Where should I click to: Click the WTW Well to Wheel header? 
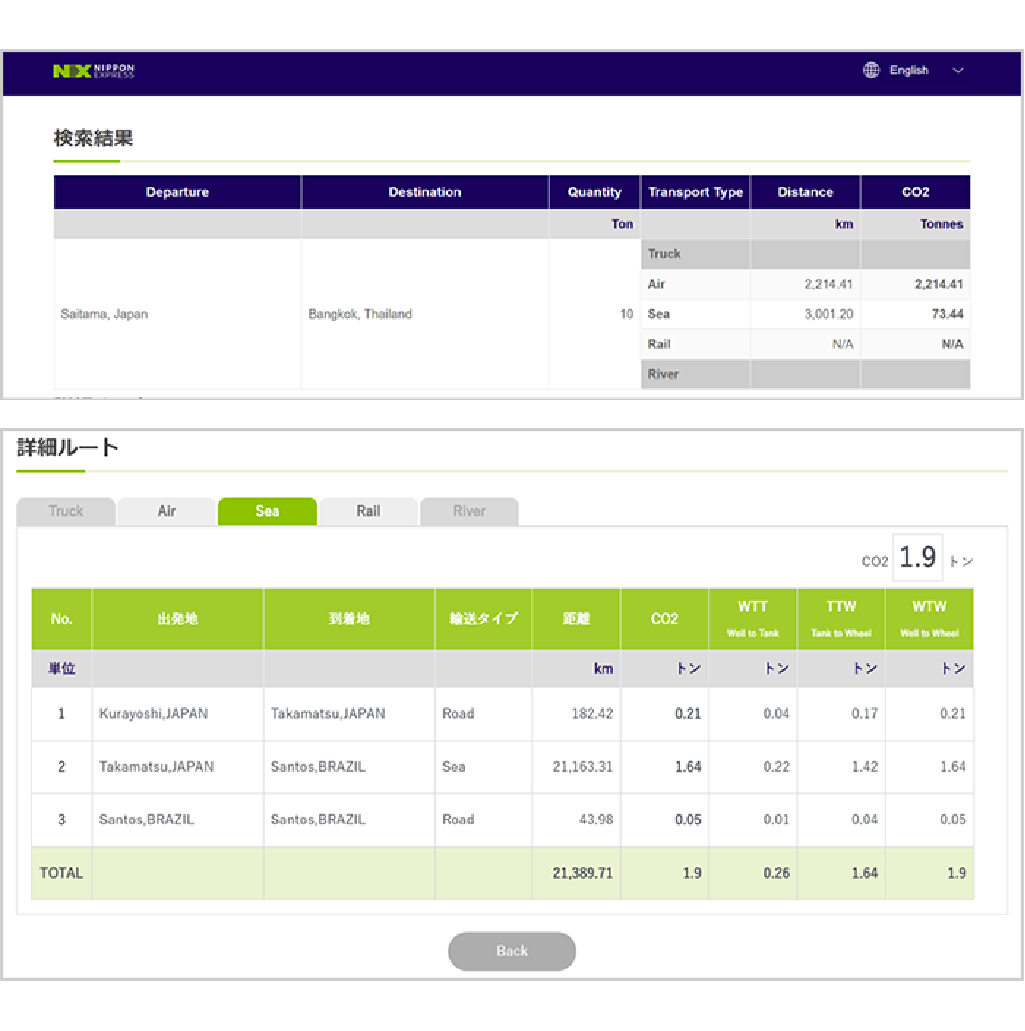(929, 619)
